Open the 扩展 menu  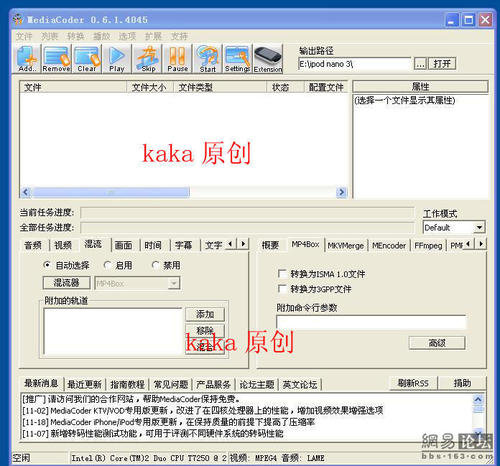point(153,36)
